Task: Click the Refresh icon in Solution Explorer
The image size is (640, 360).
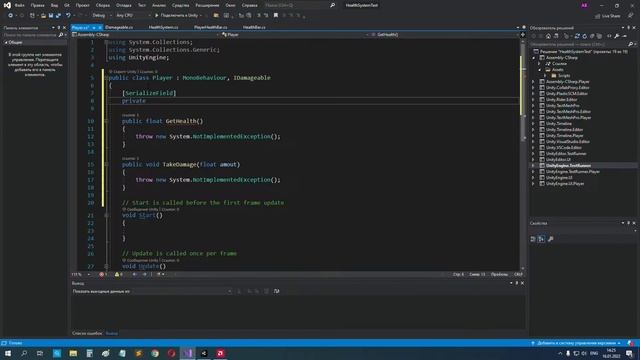Action: click(x=584, y=36)
